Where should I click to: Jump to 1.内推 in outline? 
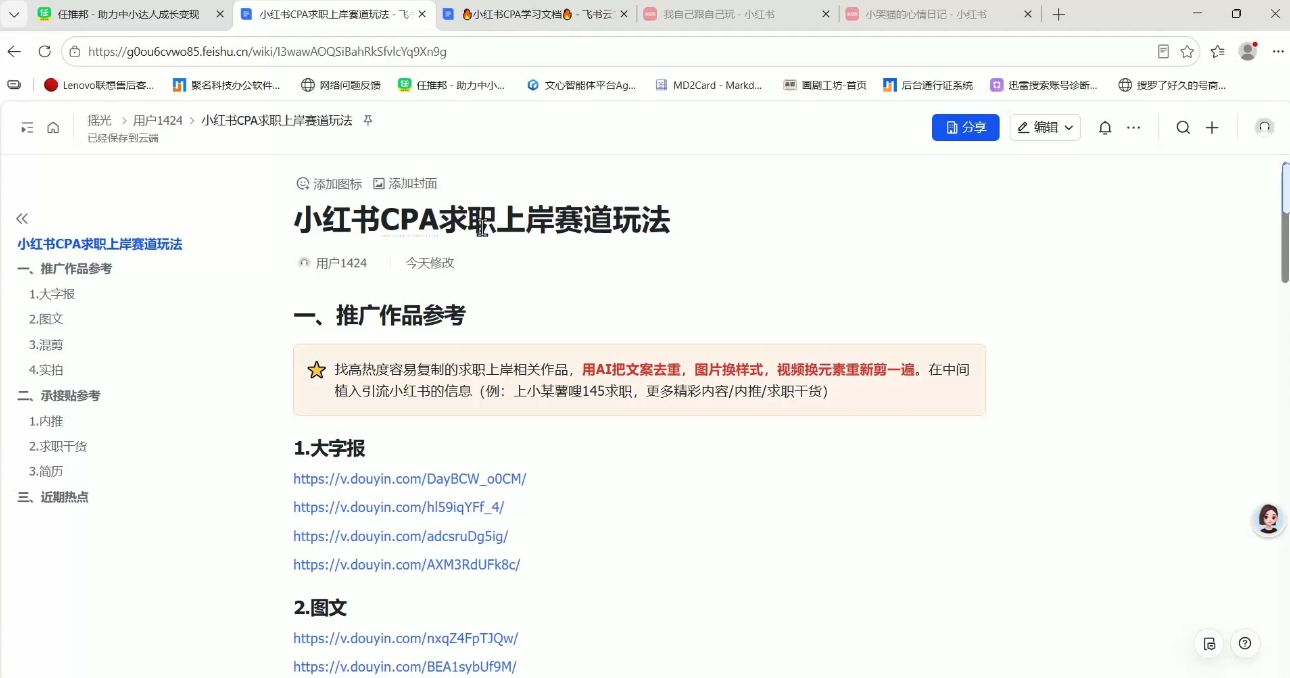pyautogui.click(x=46, y=421)
